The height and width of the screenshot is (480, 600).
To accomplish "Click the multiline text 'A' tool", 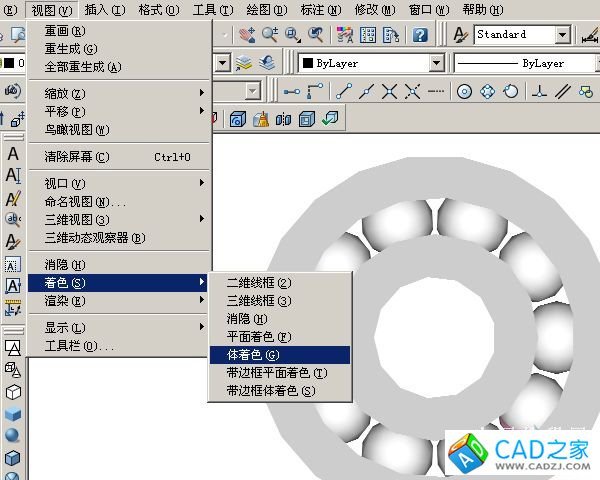I will (13, 155).
